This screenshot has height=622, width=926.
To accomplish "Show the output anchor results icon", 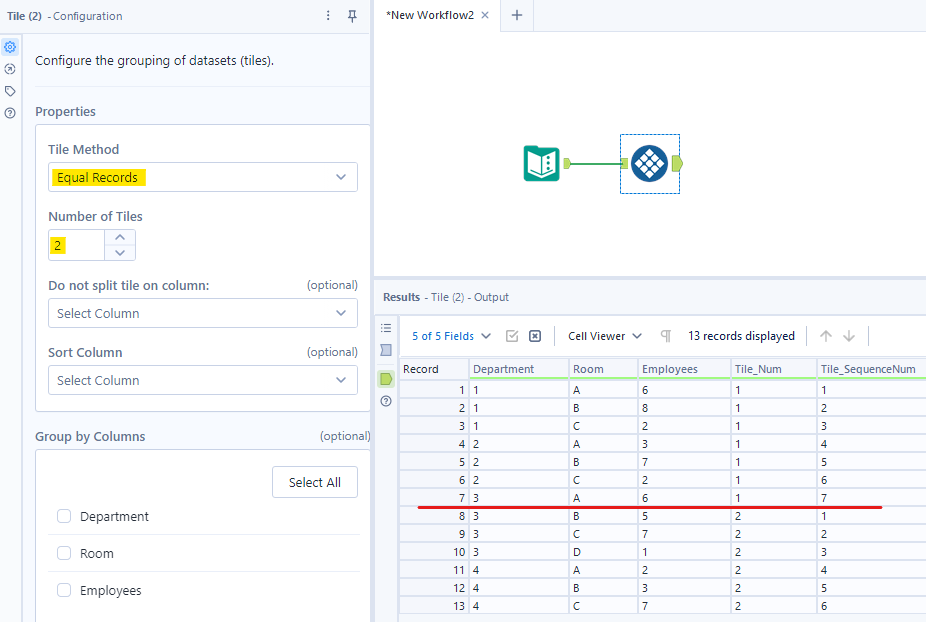I will (x=386, y=379).
